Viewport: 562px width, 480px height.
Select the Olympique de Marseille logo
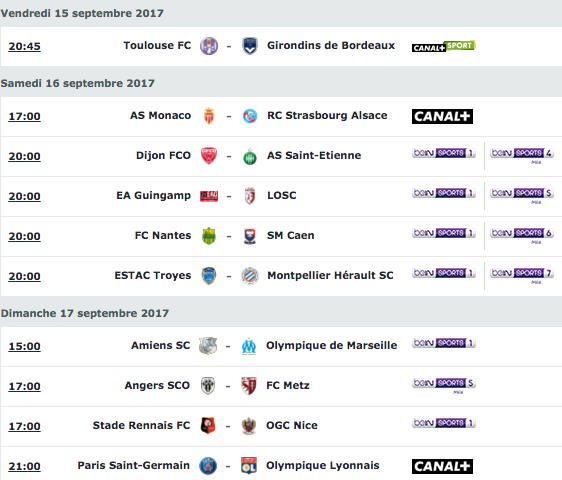(249, 346)
